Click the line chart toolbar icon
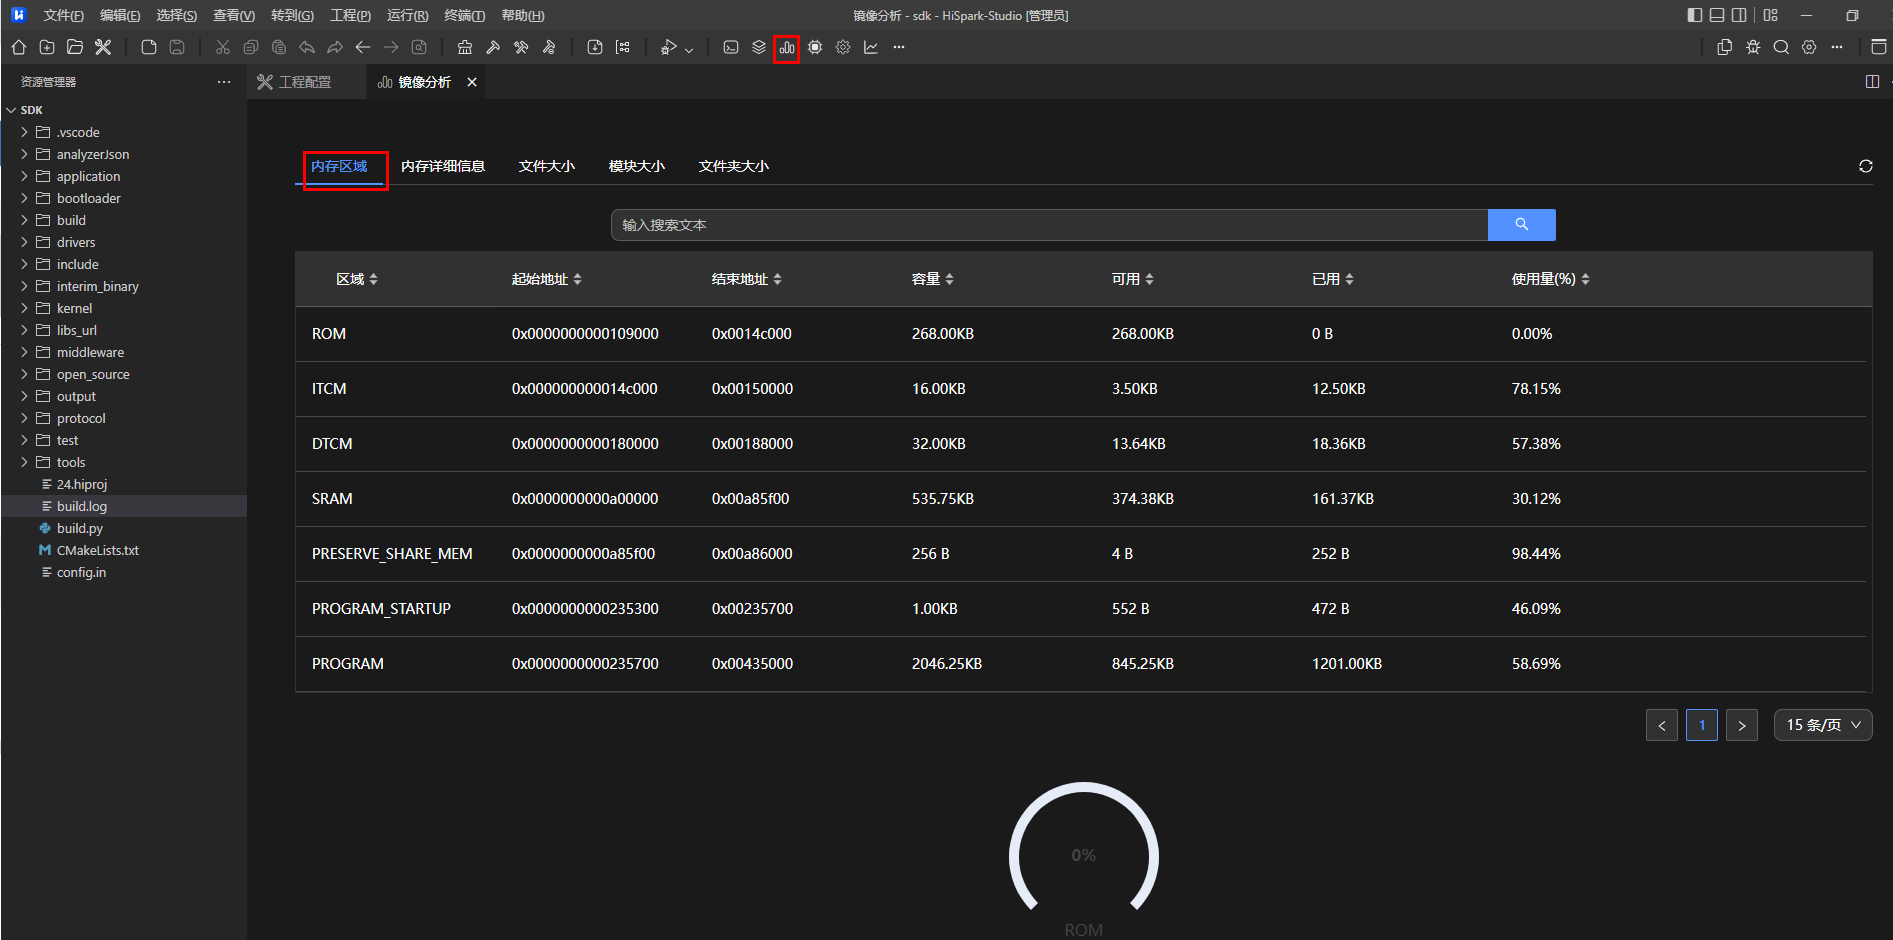 point(871,47)
